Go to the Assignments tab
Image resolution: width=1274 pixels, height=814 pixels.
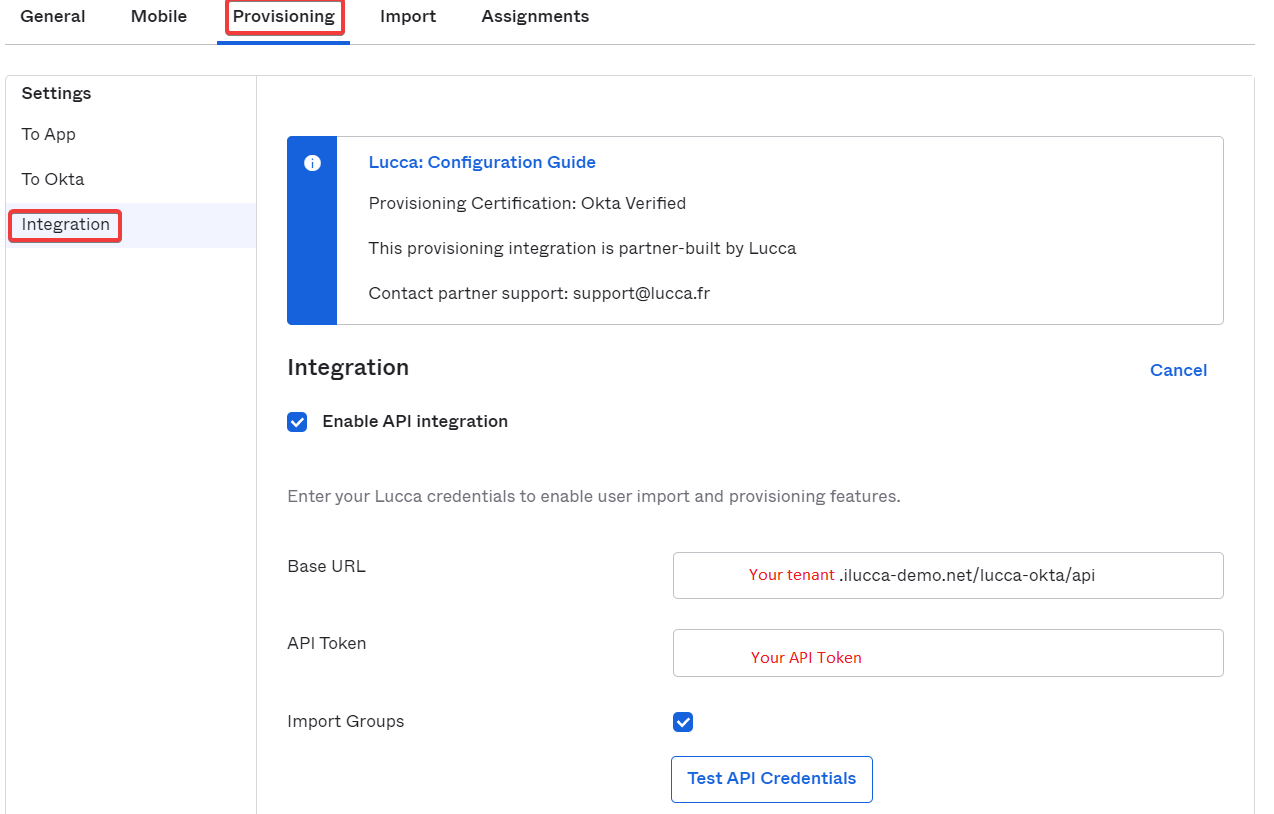535,17
